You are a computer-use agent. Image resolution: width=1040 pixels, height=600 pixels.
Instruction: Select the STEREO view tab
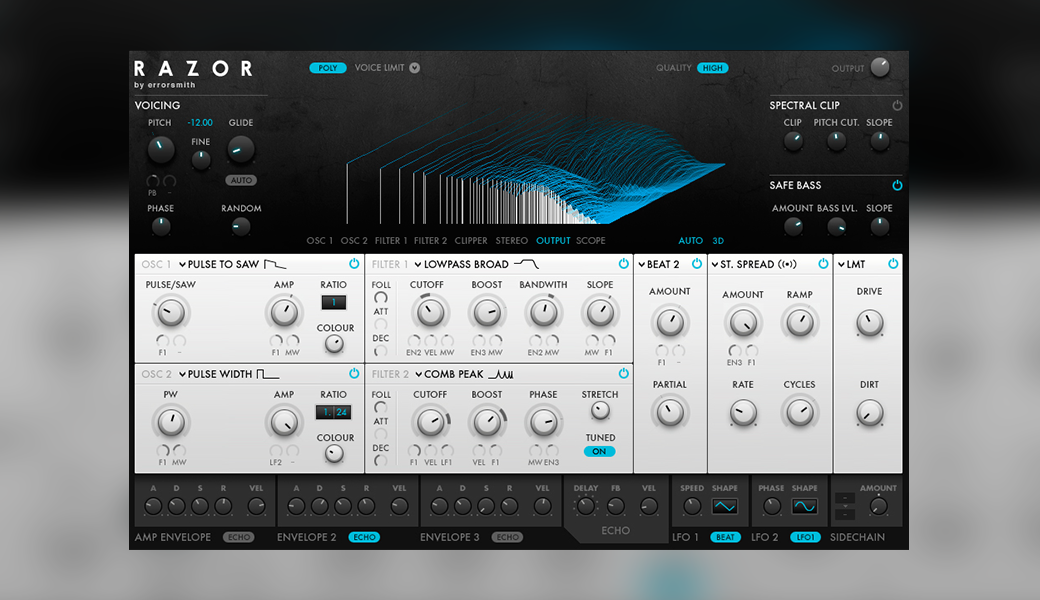click(511, 241)
